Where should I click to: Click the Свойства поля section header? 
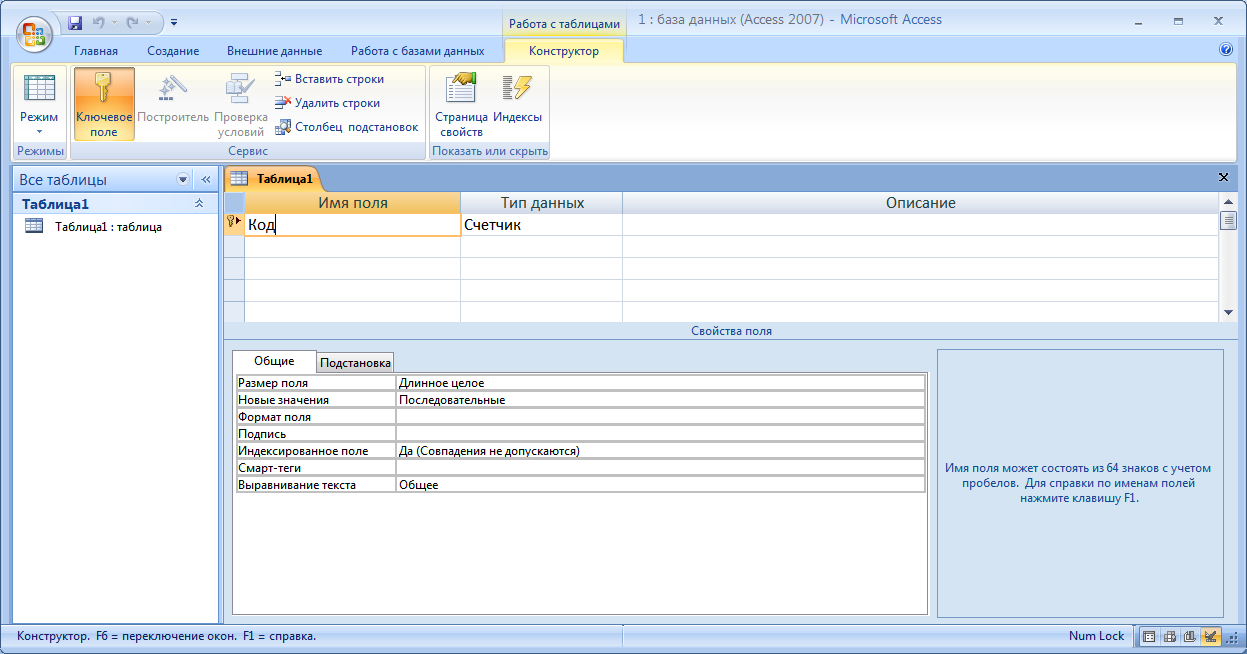pos(731,331)
